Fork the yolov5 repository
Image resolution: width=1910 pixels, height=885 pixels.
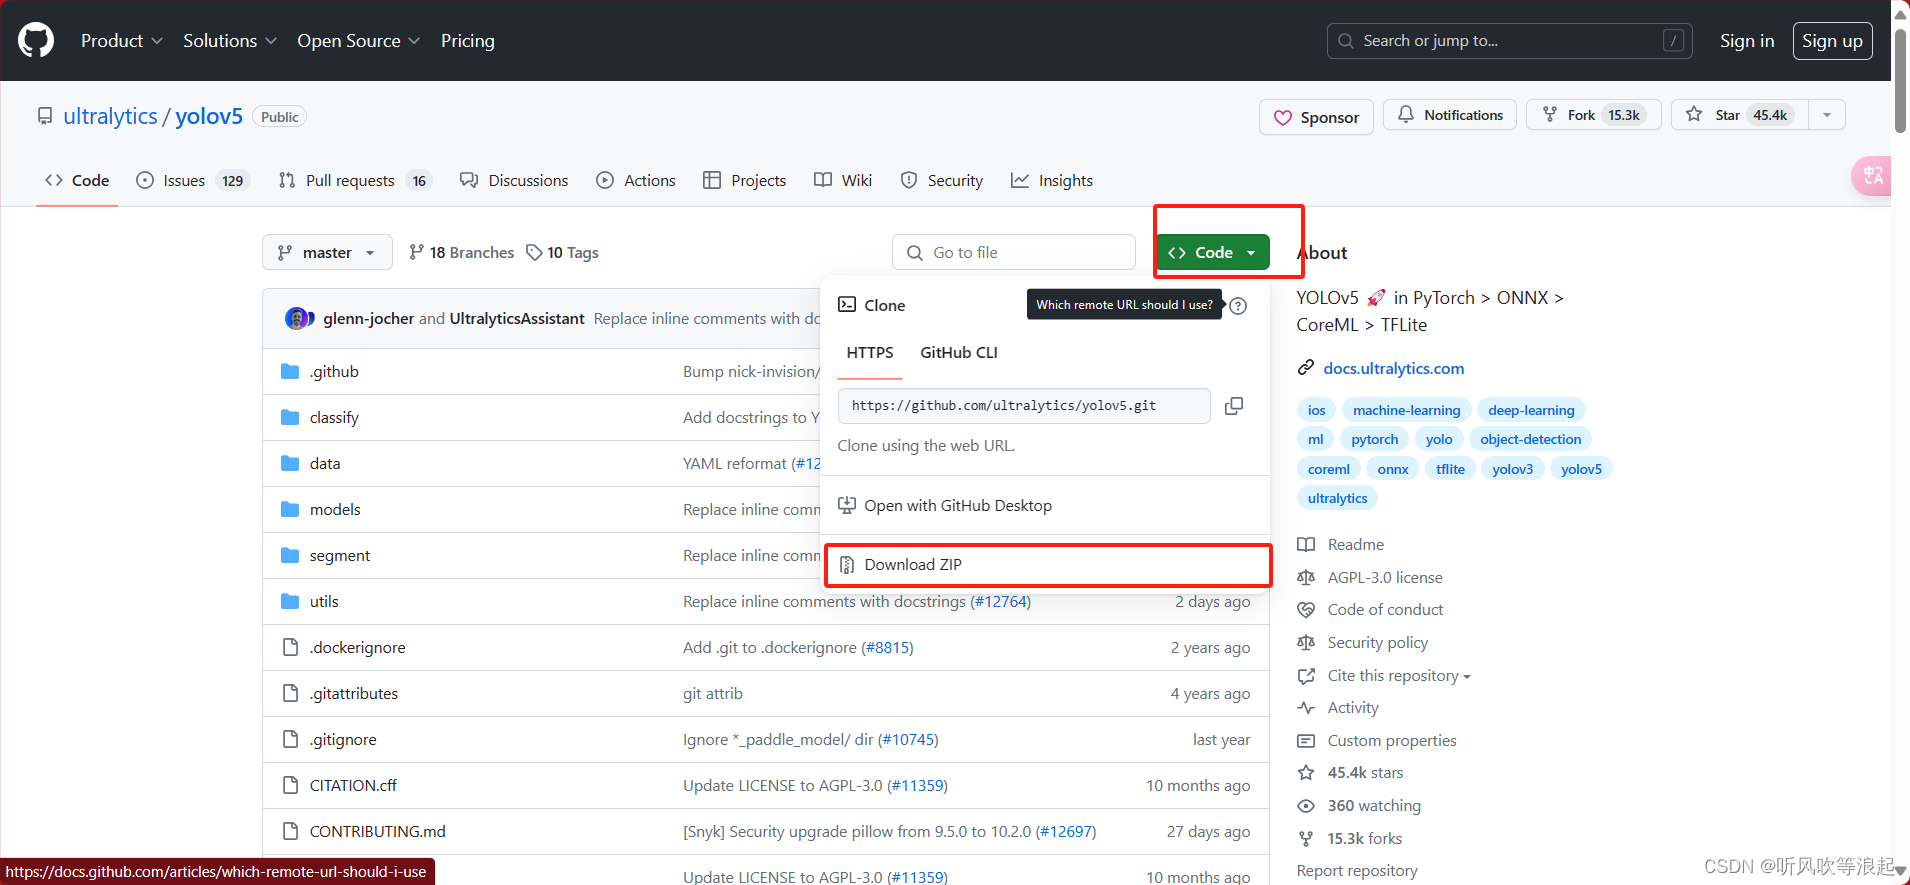(1593, 115)
